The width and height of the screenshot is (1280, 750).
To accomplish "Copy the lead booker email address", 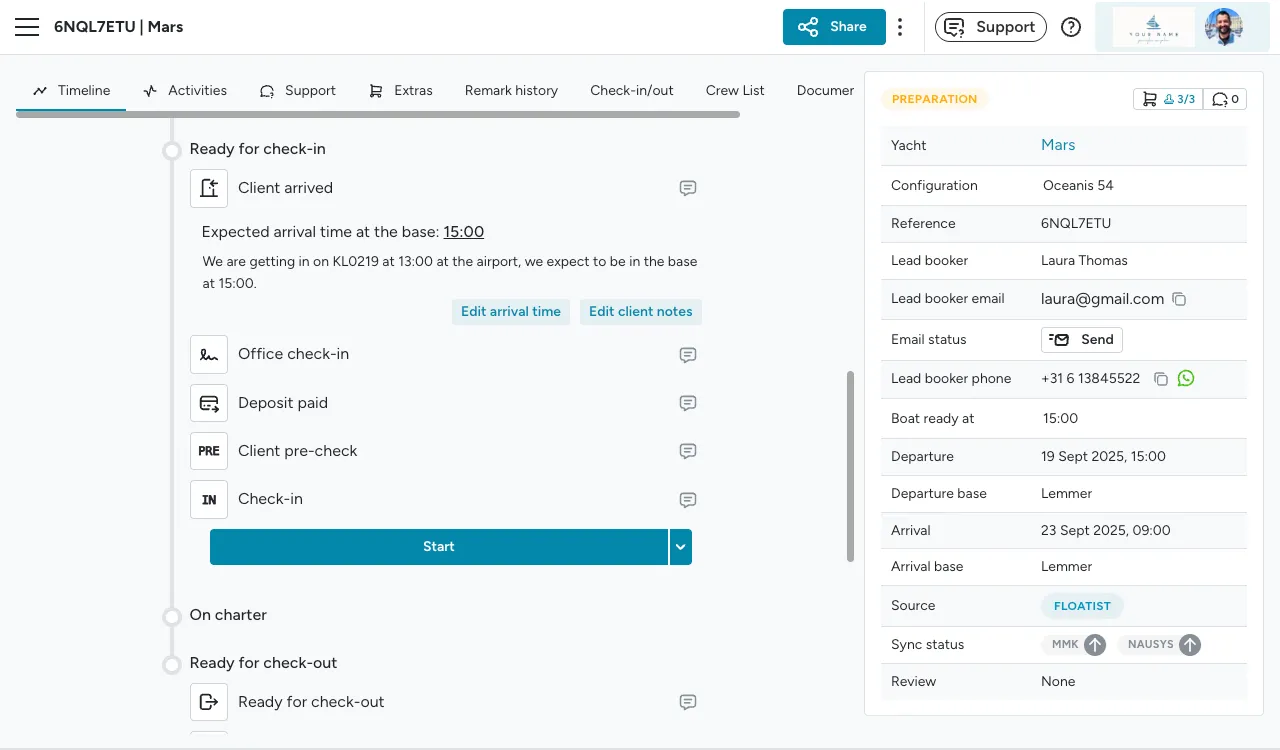I will coord(1179,299).
